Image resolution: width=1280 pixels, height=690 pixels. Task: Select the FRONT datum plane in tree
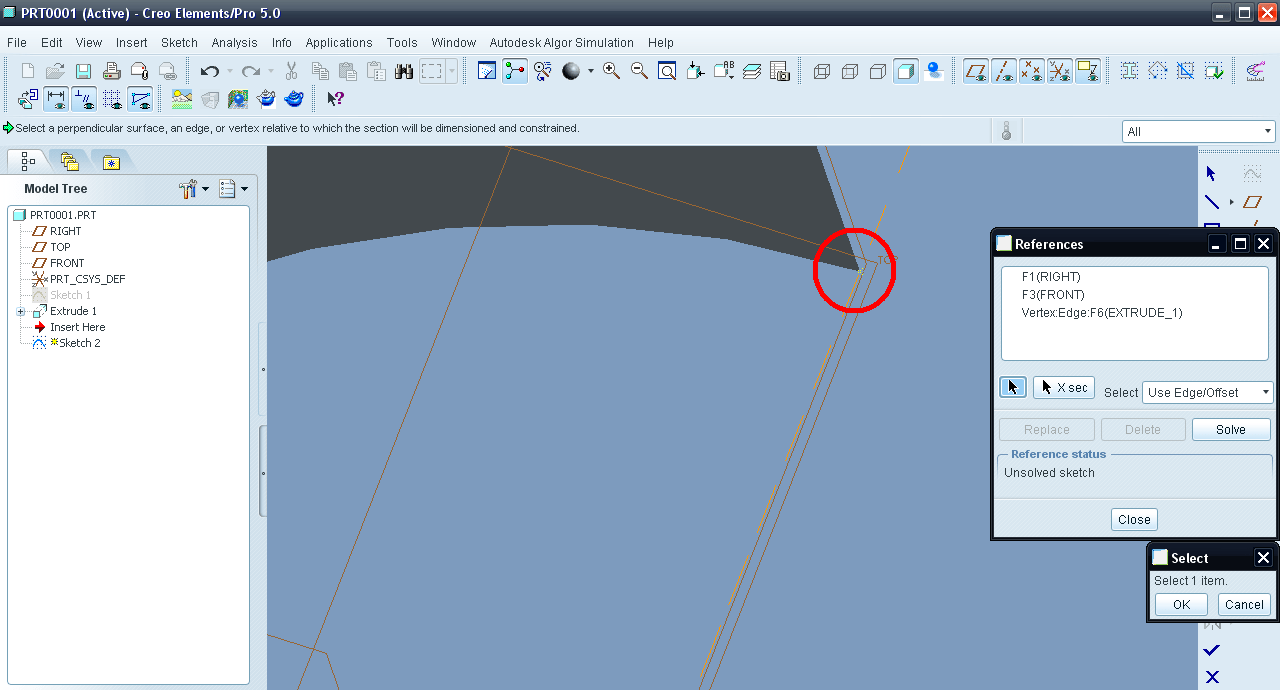[x=67, y=263]
